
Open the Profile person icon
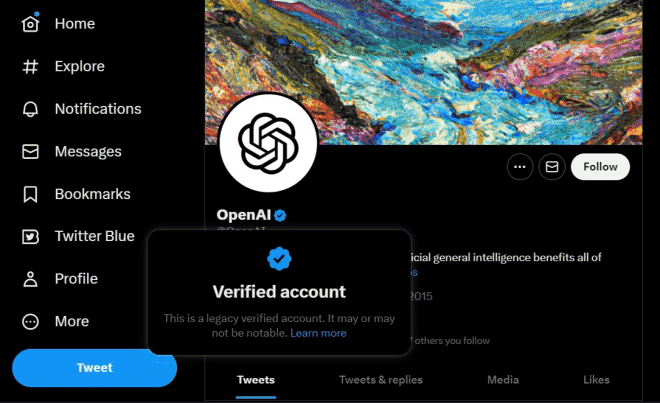30,279
